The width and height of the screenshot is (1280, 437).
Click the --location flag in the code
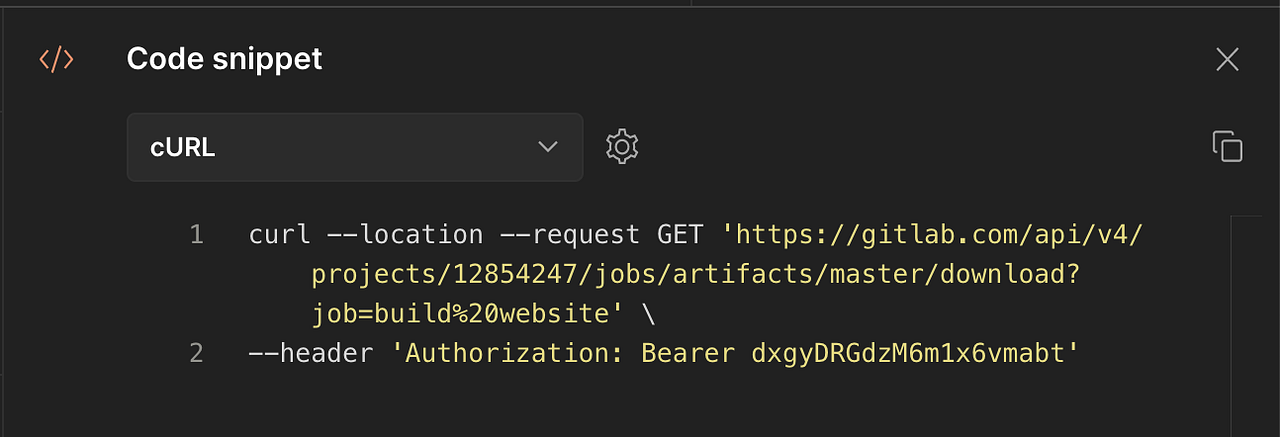[x=406, y=235]
